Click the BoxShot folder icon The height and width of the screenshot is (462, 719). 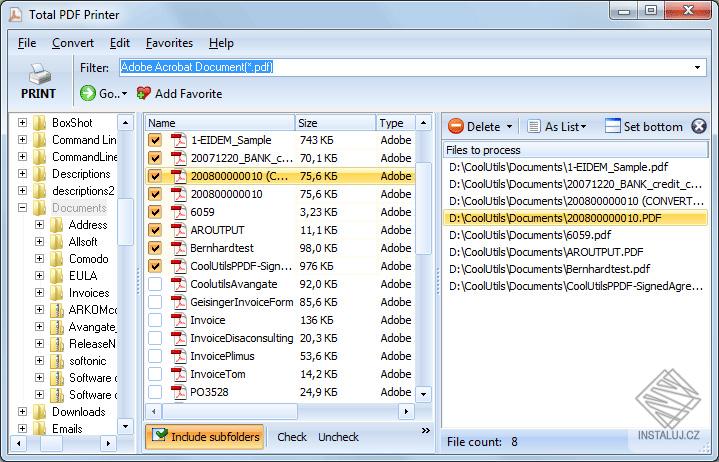click(39, 123)
